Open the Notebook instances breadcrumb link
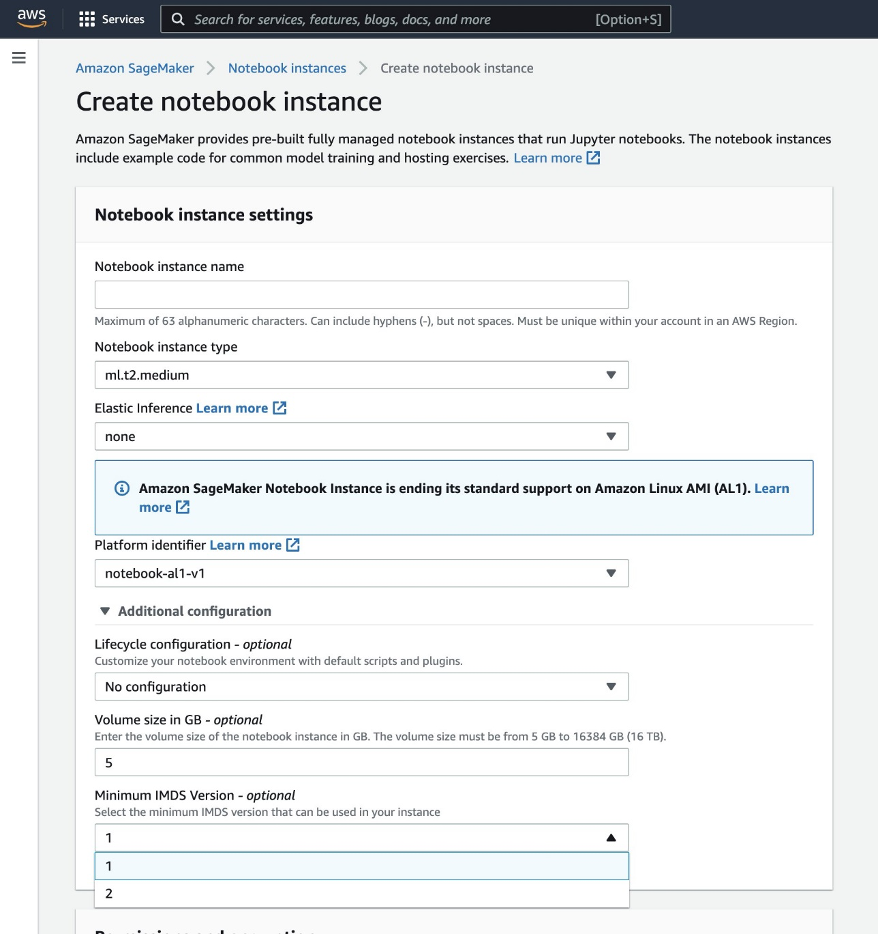Viewport: 879px width, 935px height. pos(287,68)
